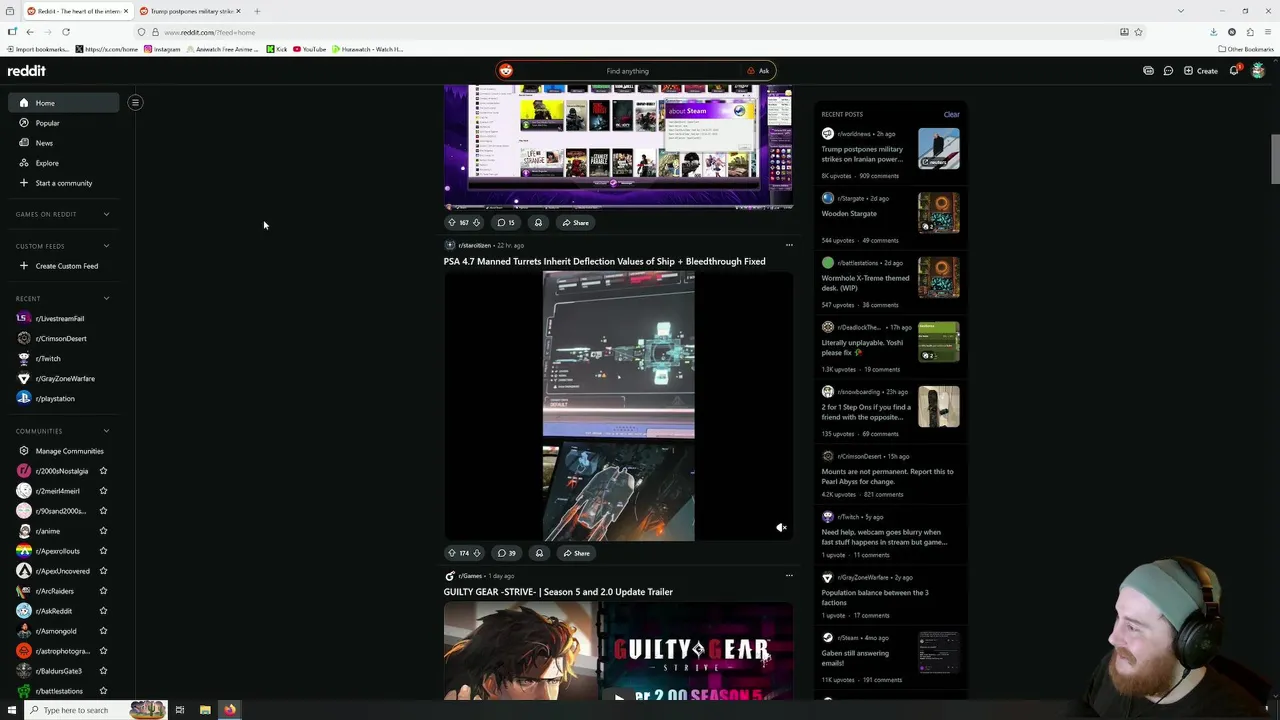Viewport: 1280px width, 720px height.
Task: Unmute the PSA 4.7 post video
Action: tap(781, 528)
